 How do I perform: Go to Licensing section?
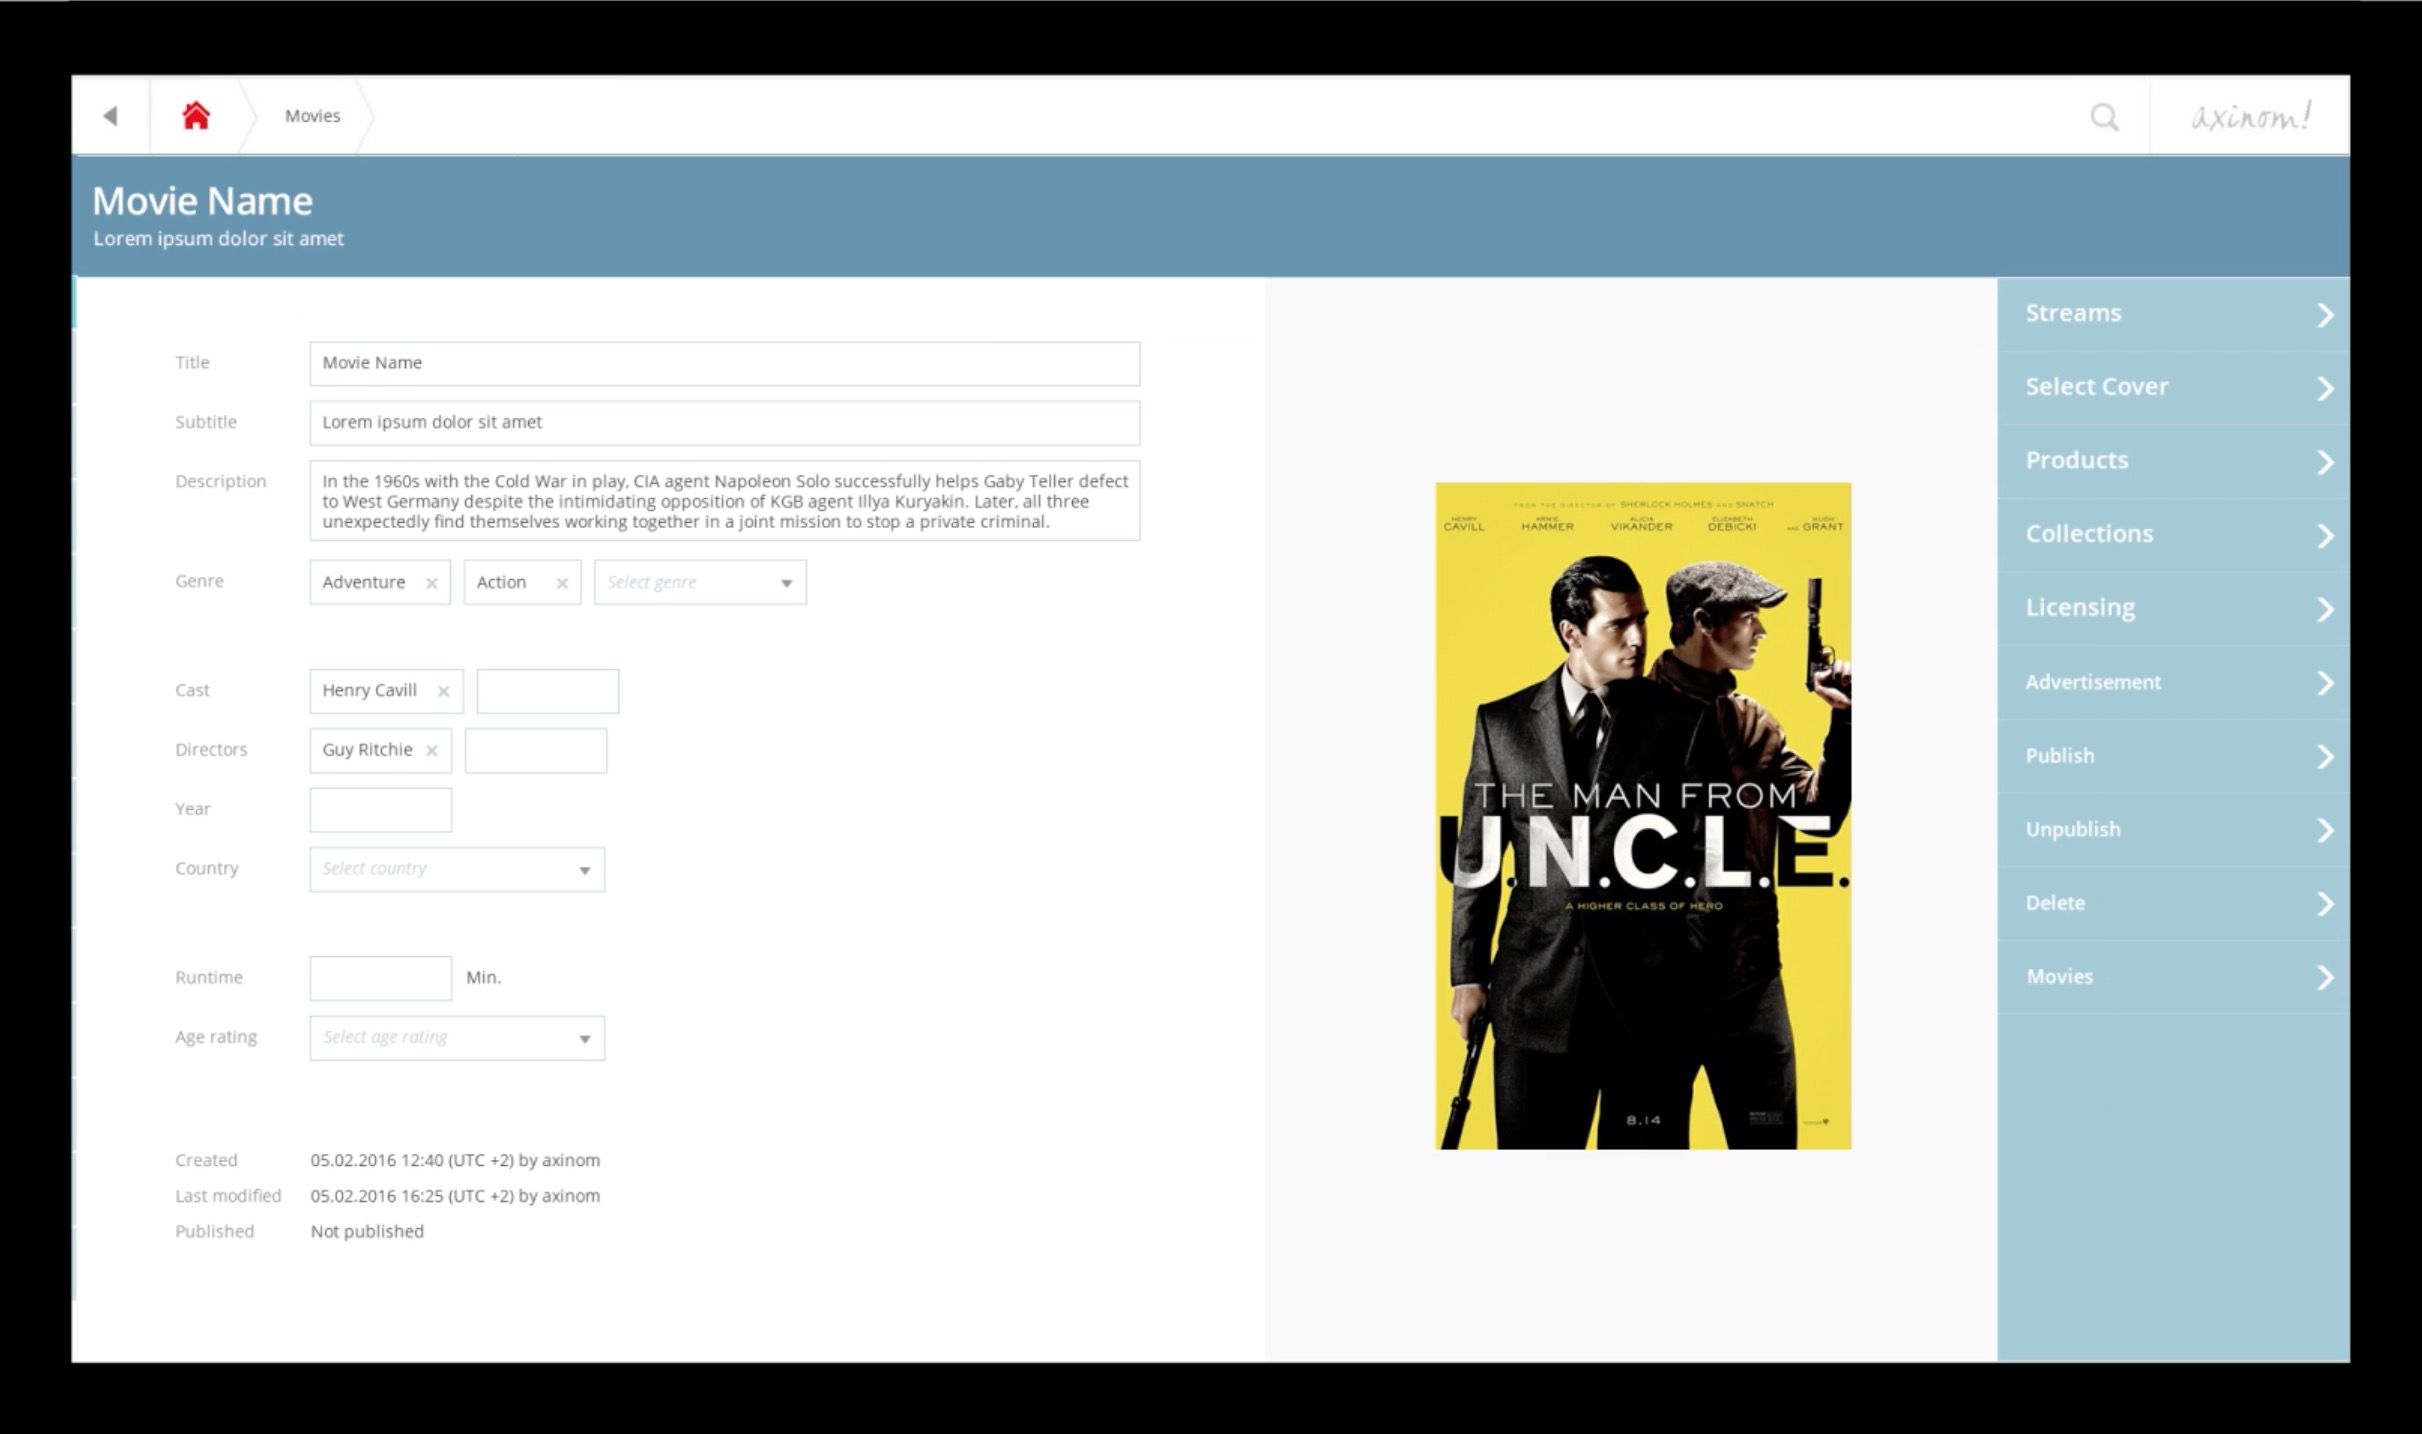pyautogui.click(x=2173, y=608)
